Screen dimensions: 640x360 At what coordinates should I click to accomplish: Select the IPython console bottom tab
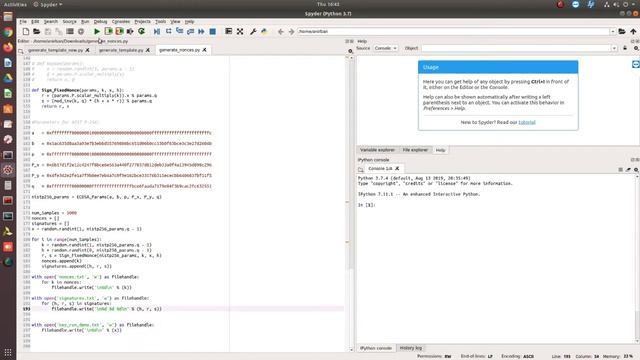click(x=376, y=348)
